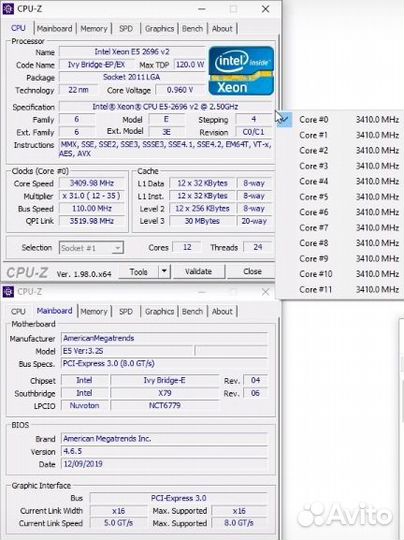
Task: Click the Specification field with E5-2696 v2 @ 2.50GHz
Action: pyautogui.click(x=166, y=107)
